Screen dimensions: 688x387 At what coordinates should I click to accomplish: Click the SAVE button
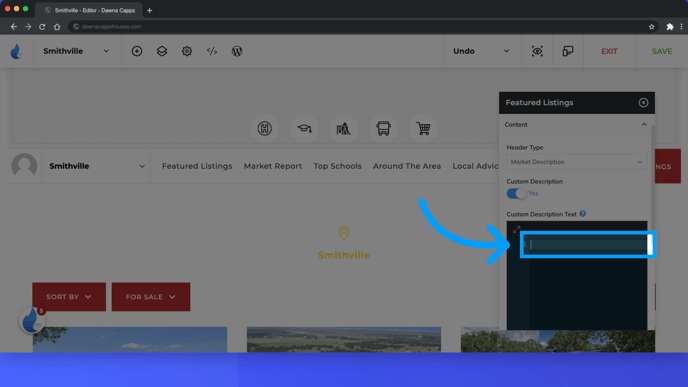pos(662,51)
